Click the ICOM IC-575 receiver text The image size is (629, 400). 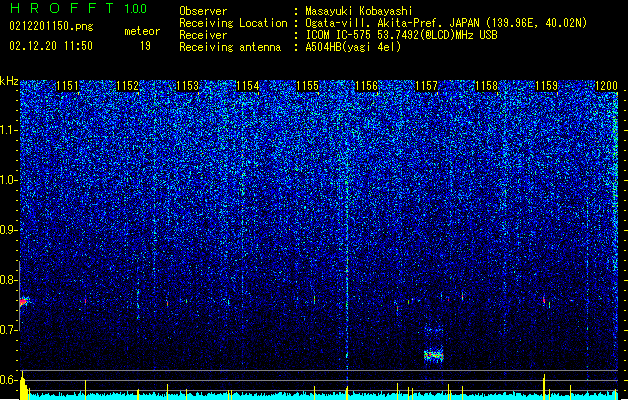coord(401,35)
